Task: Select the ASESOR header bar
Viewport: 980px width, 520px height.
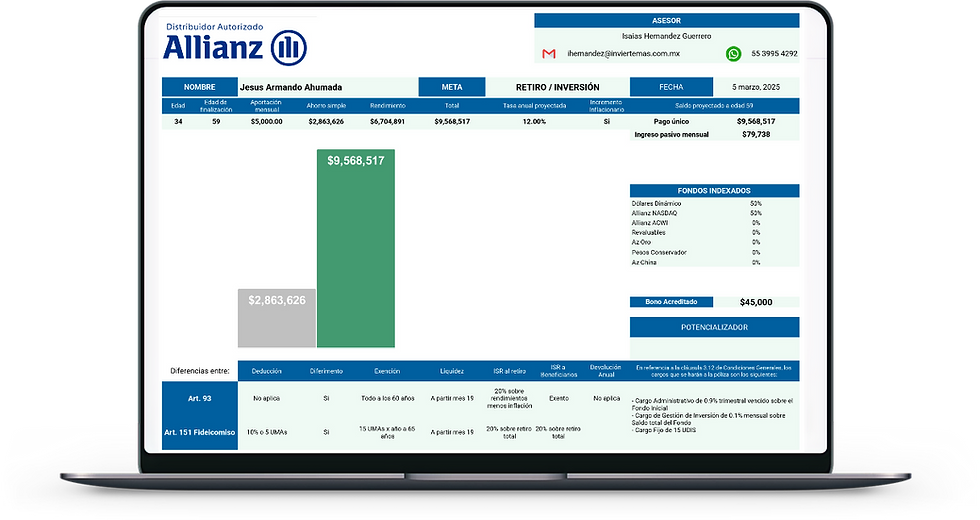Action: [666, 21]
